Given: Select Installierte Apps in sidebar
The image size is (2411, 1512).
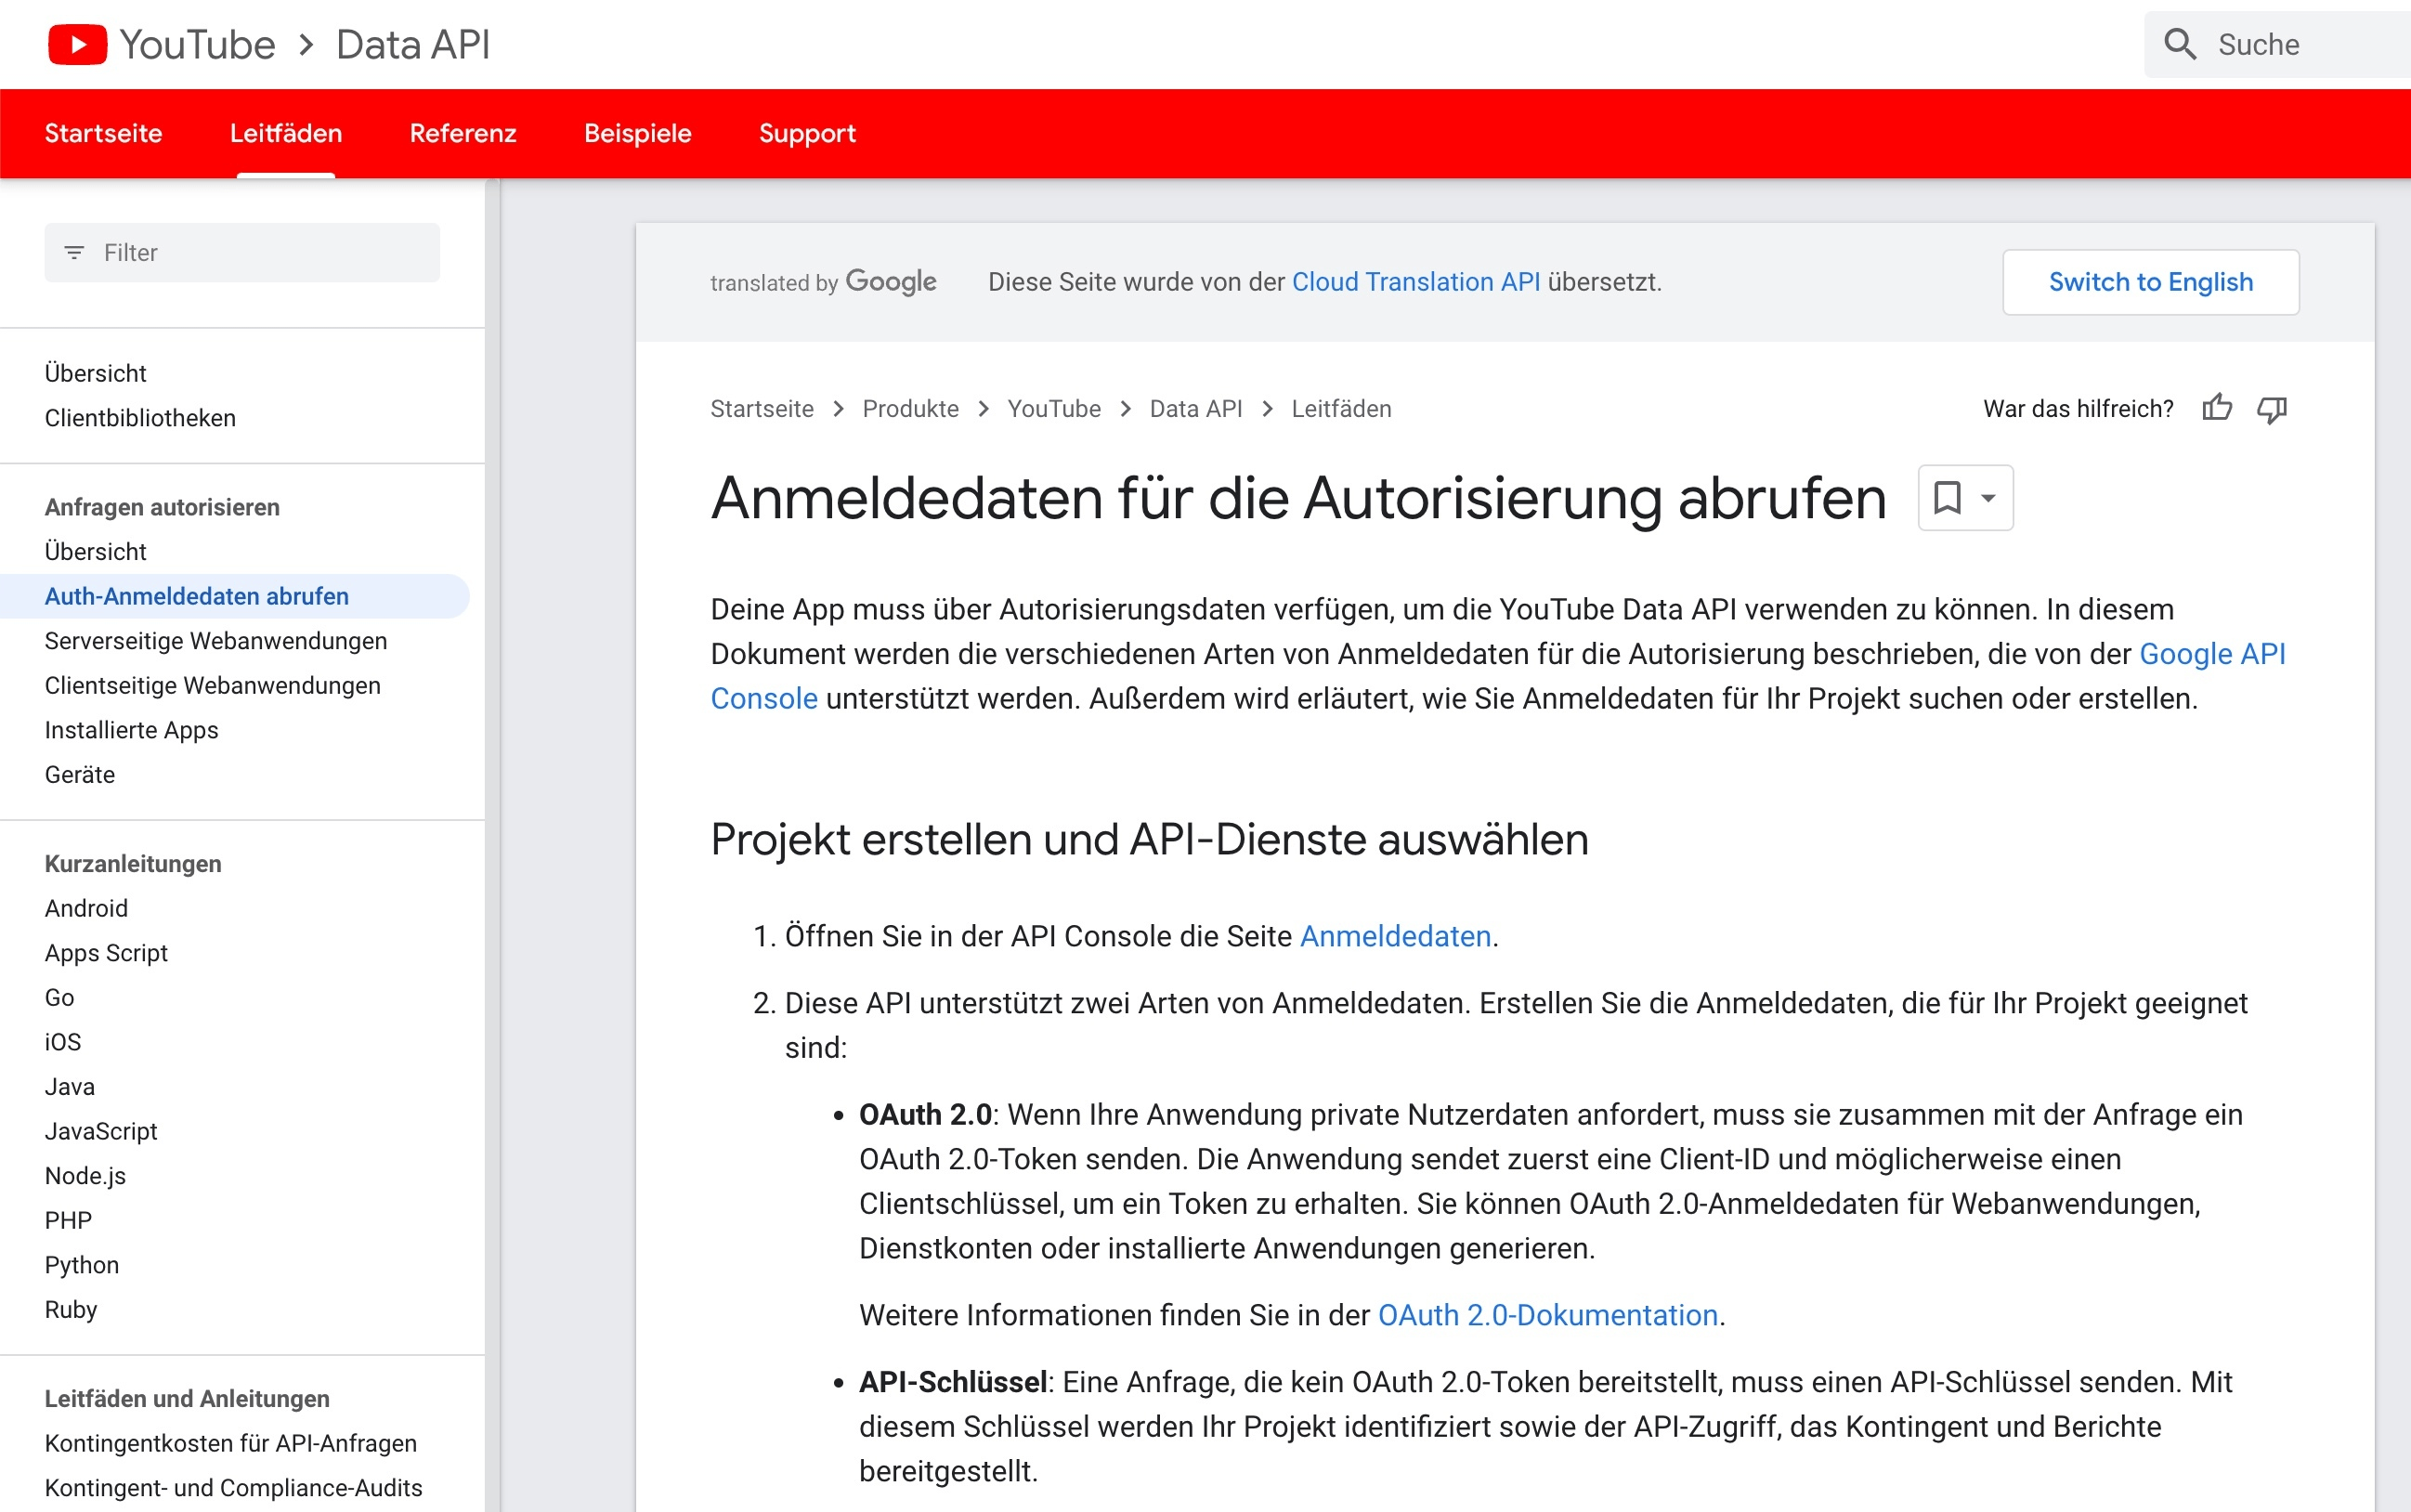Looking at the screenshot, I should pyautogui.click(x=131, y=729).
